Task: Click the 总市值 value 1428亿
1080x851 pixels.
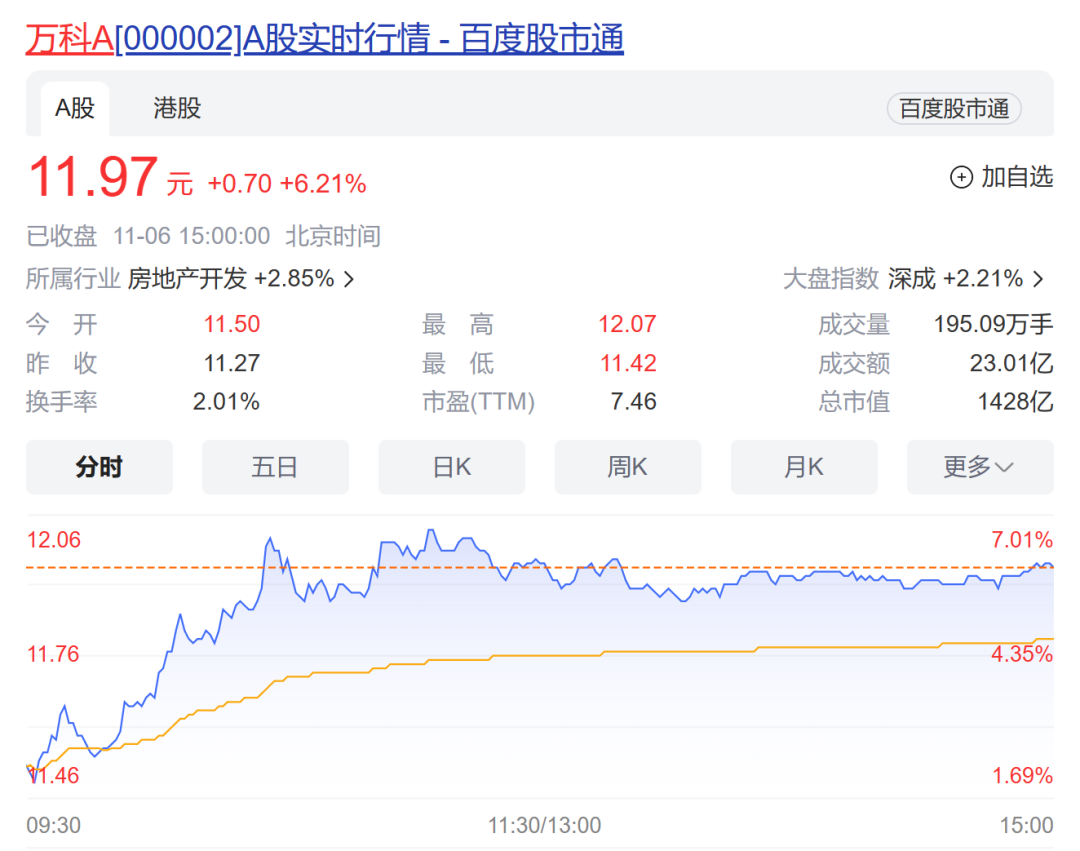Action: click(x=1016, y=401)
